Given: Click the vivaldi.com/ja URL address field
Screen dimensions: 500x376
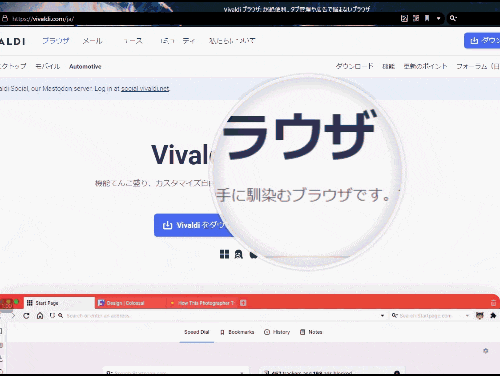Looking at the screenshot, I should [43, 19].
